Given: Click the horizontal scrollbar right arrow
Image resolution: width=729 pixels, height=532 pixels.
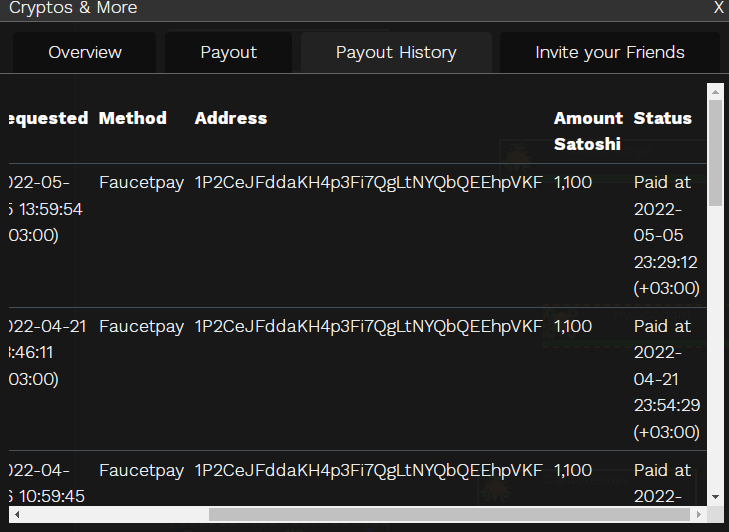Looking at the screenshot, I should click(x=698, y=514).
